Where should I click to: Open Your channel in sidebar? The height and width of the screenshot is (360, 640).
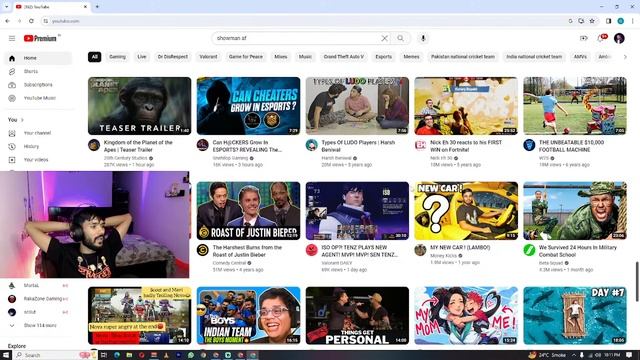pos(39,133)
